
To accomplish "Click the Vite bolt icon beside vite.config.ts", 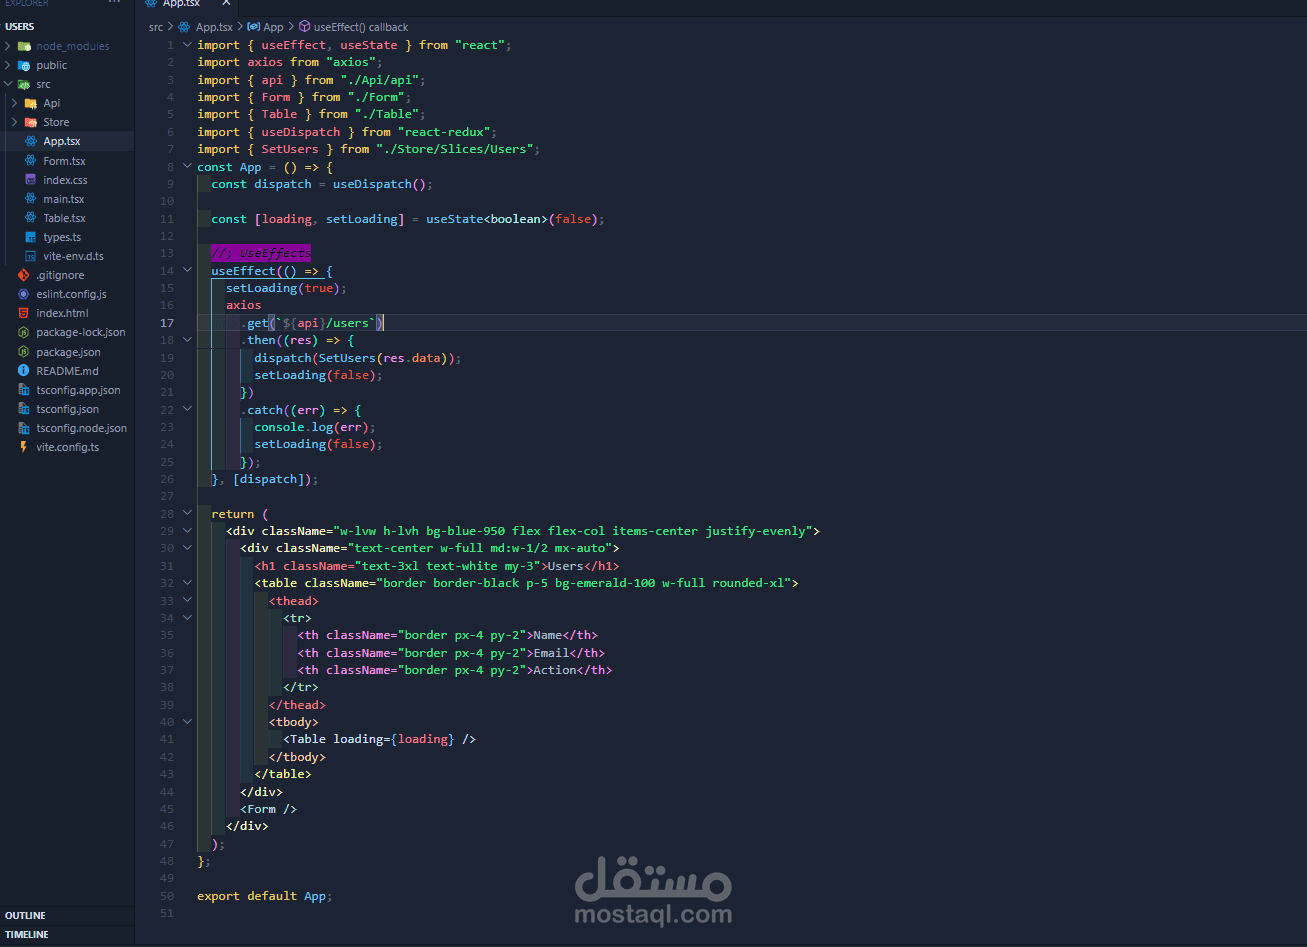I will pos(24,447).
